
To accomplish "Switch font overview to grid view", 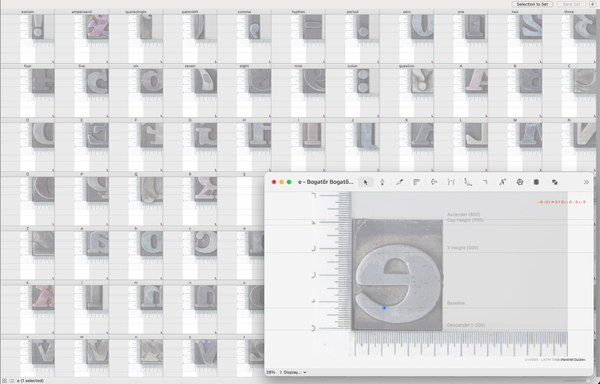I will pyautogui.click(x=5, y=381).
